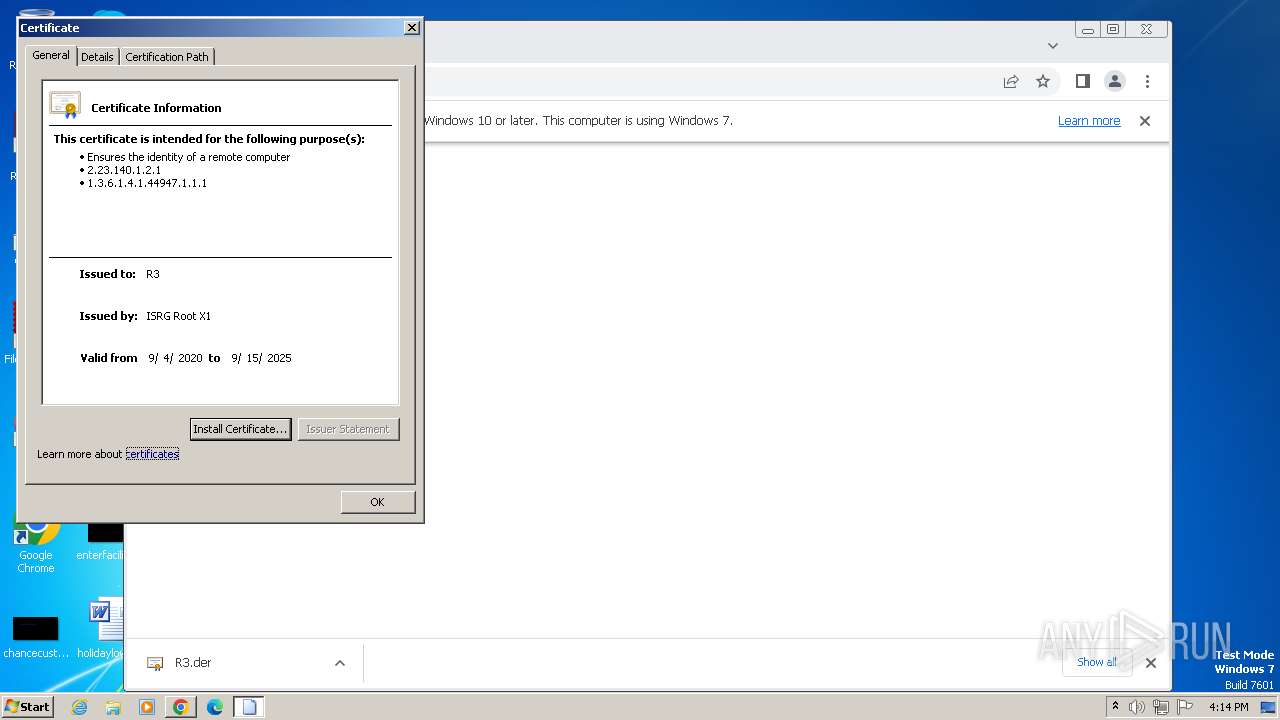The width and height of the screenshot is (1280, 720).
Task: Open Windows Media Player taskbar icon
Action: [147, 707]
